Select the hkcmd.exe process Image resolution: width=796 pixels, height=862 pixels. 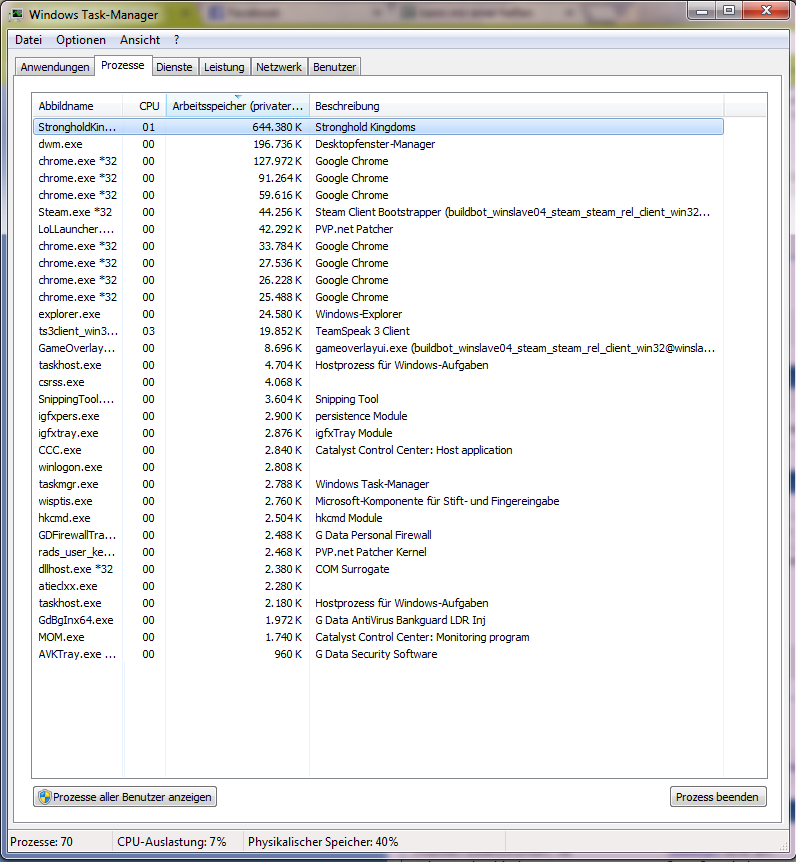click(378, 518)
